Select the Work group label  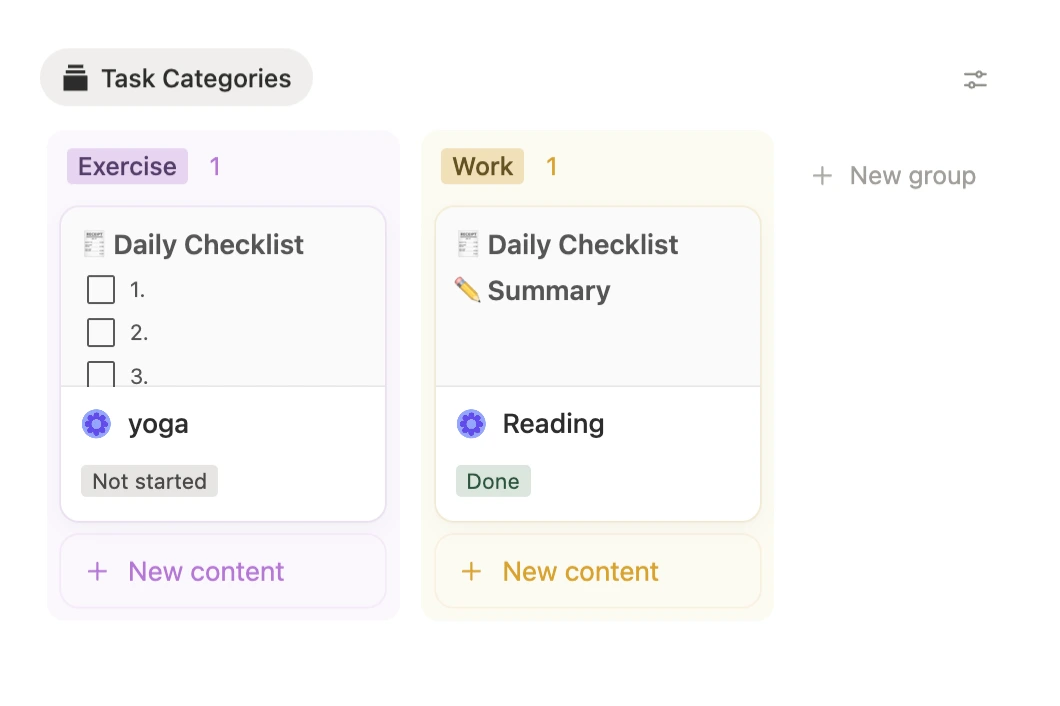pos(482,166)
